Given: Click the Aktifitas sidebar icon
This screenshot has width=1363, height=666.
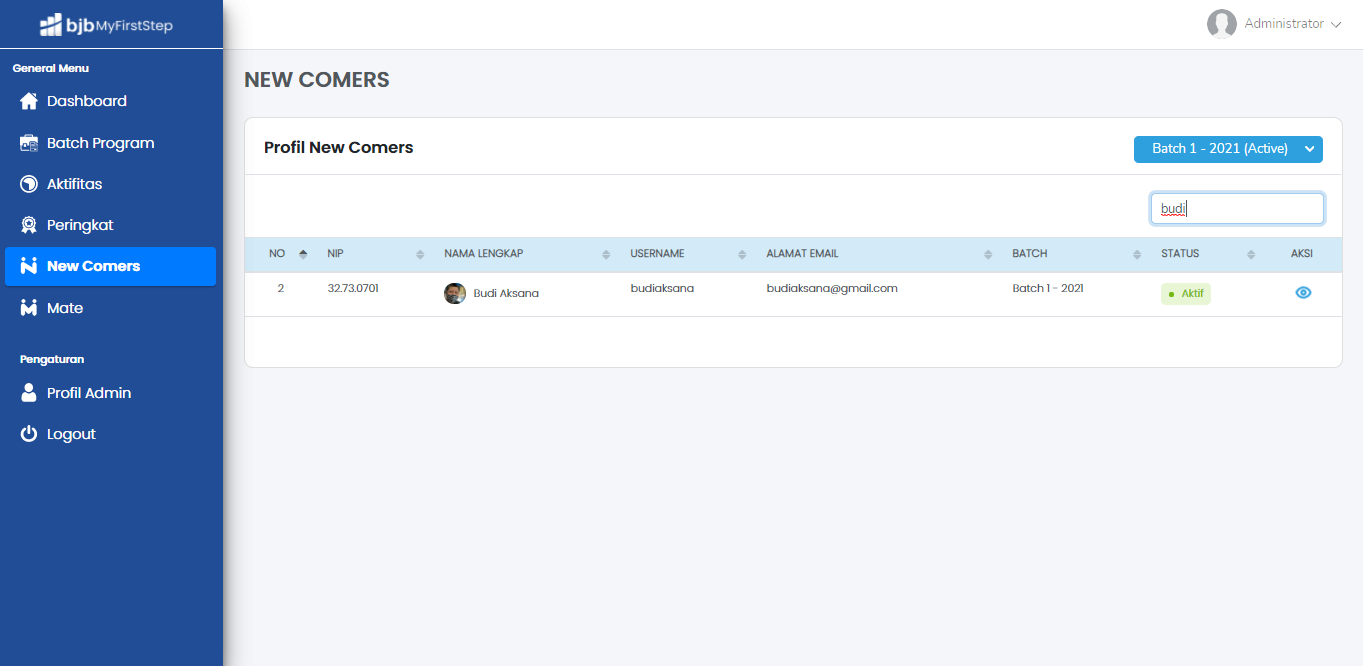Looking at the screenshot, I should click(x=29, y=184).
